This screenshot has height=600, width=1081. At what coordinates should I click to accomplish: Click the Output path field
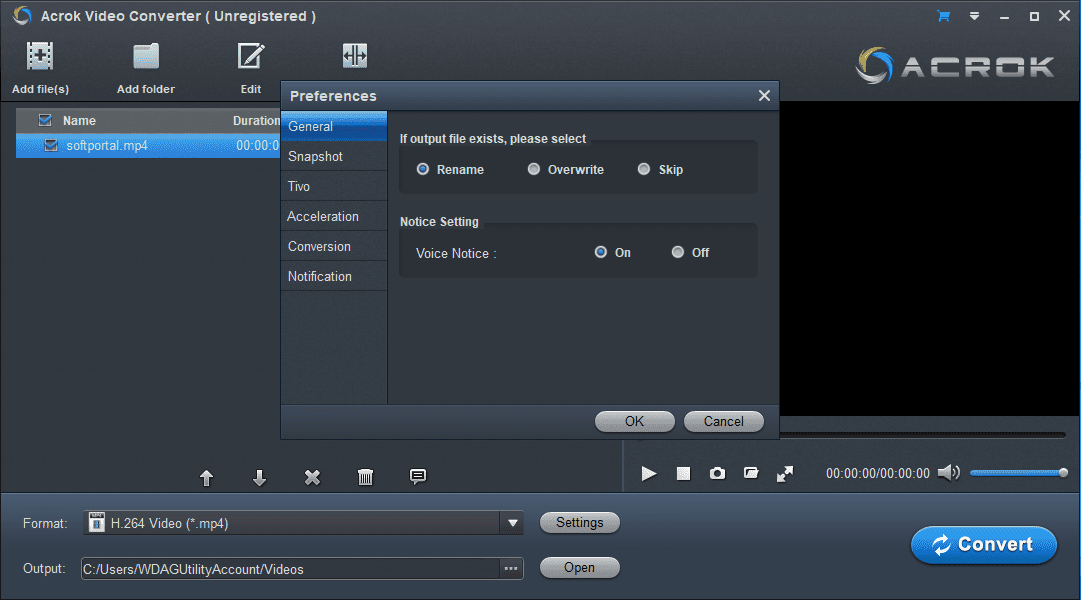[x=290, y=569]
